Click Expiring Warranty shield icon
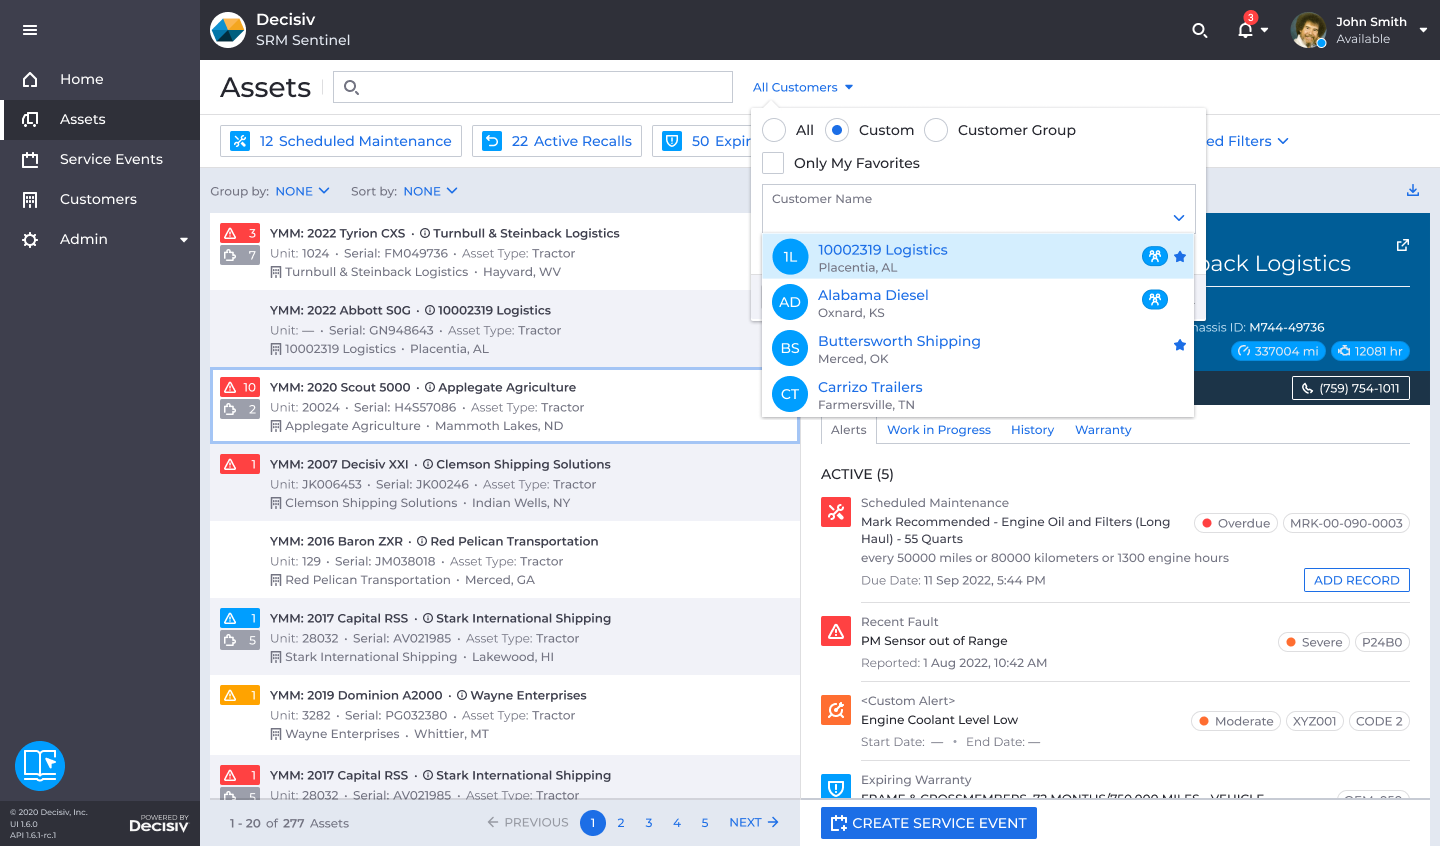This screenshot has width=1440, height=846. click(x=836, y=787)
